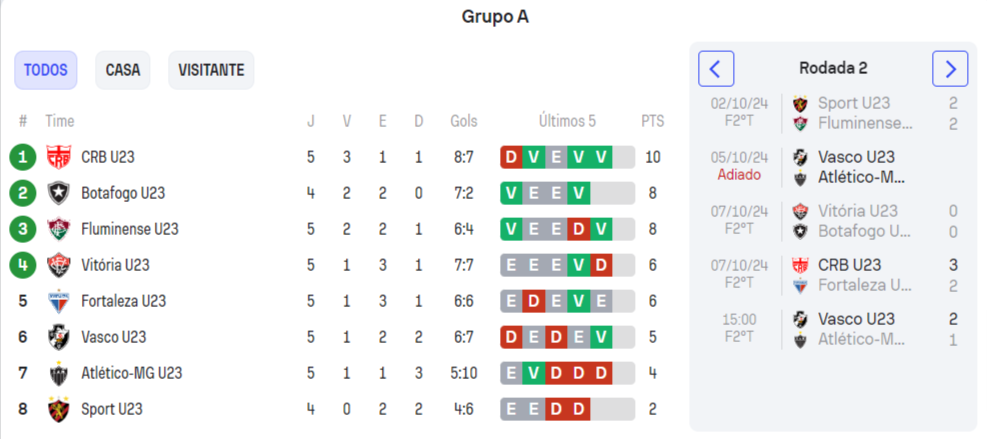The height and width of the screenshot is (439, 987).
Task: Click the Sport U23 crest in standings
Action: pos(58,409)
